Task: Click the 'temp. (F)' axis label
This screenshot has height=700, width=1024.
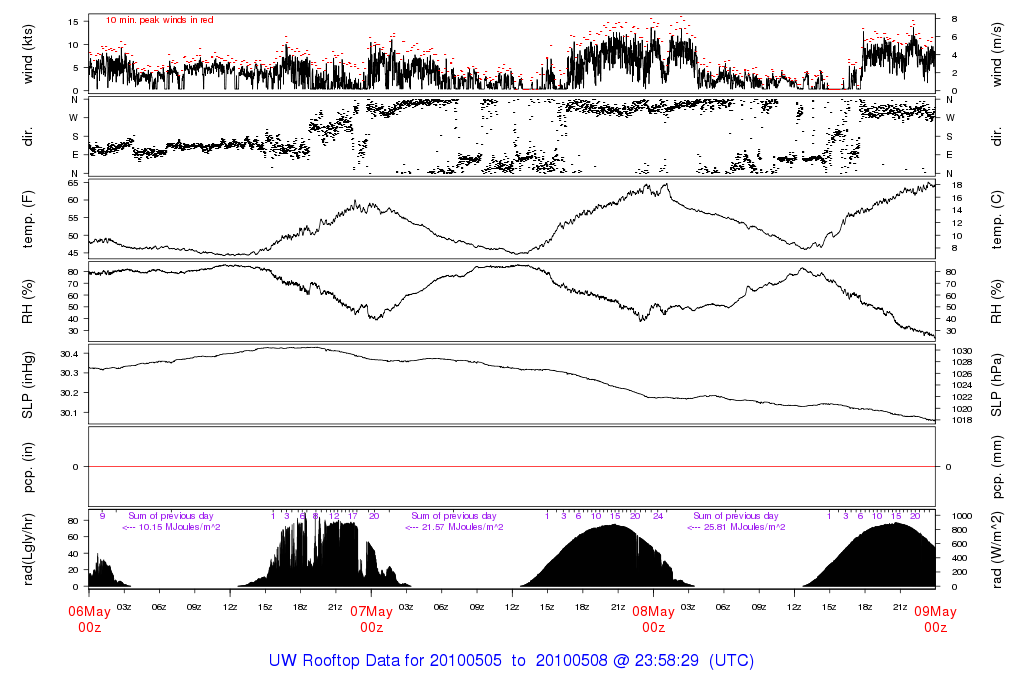Action: 27,219
